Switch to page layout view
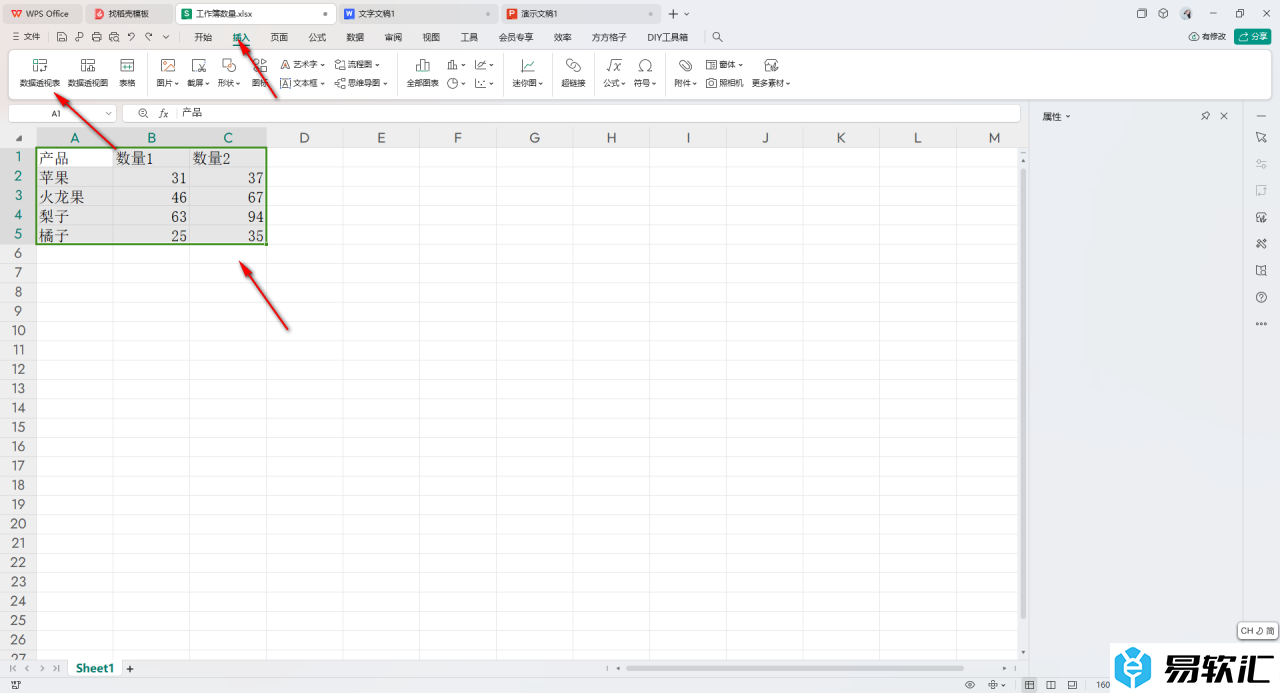 click(x=1052, y=685)
